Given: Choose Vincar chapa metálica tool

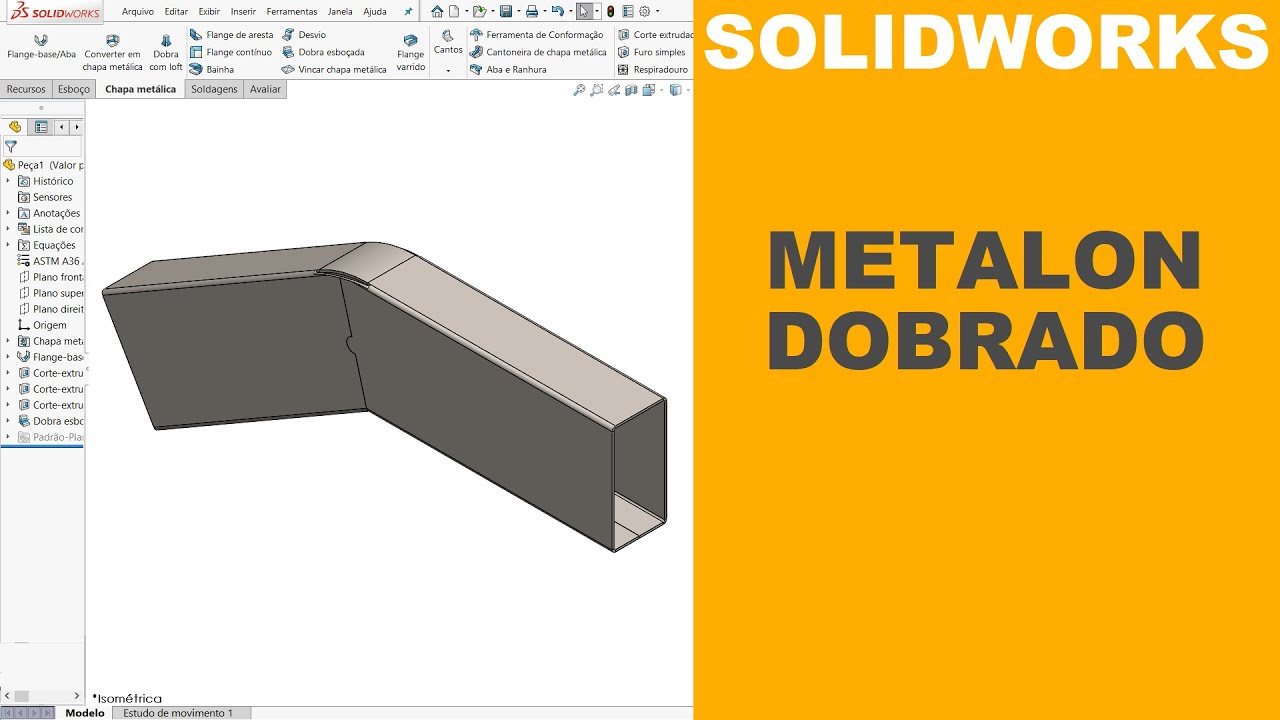Looking at the screenshot, I should tap(334, 70).
